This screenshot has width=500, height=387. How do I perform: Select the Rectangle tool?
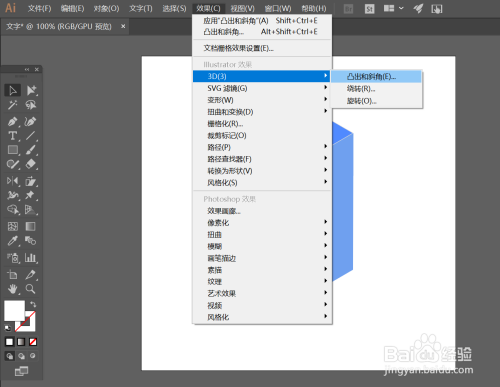[x=13, y=150]
